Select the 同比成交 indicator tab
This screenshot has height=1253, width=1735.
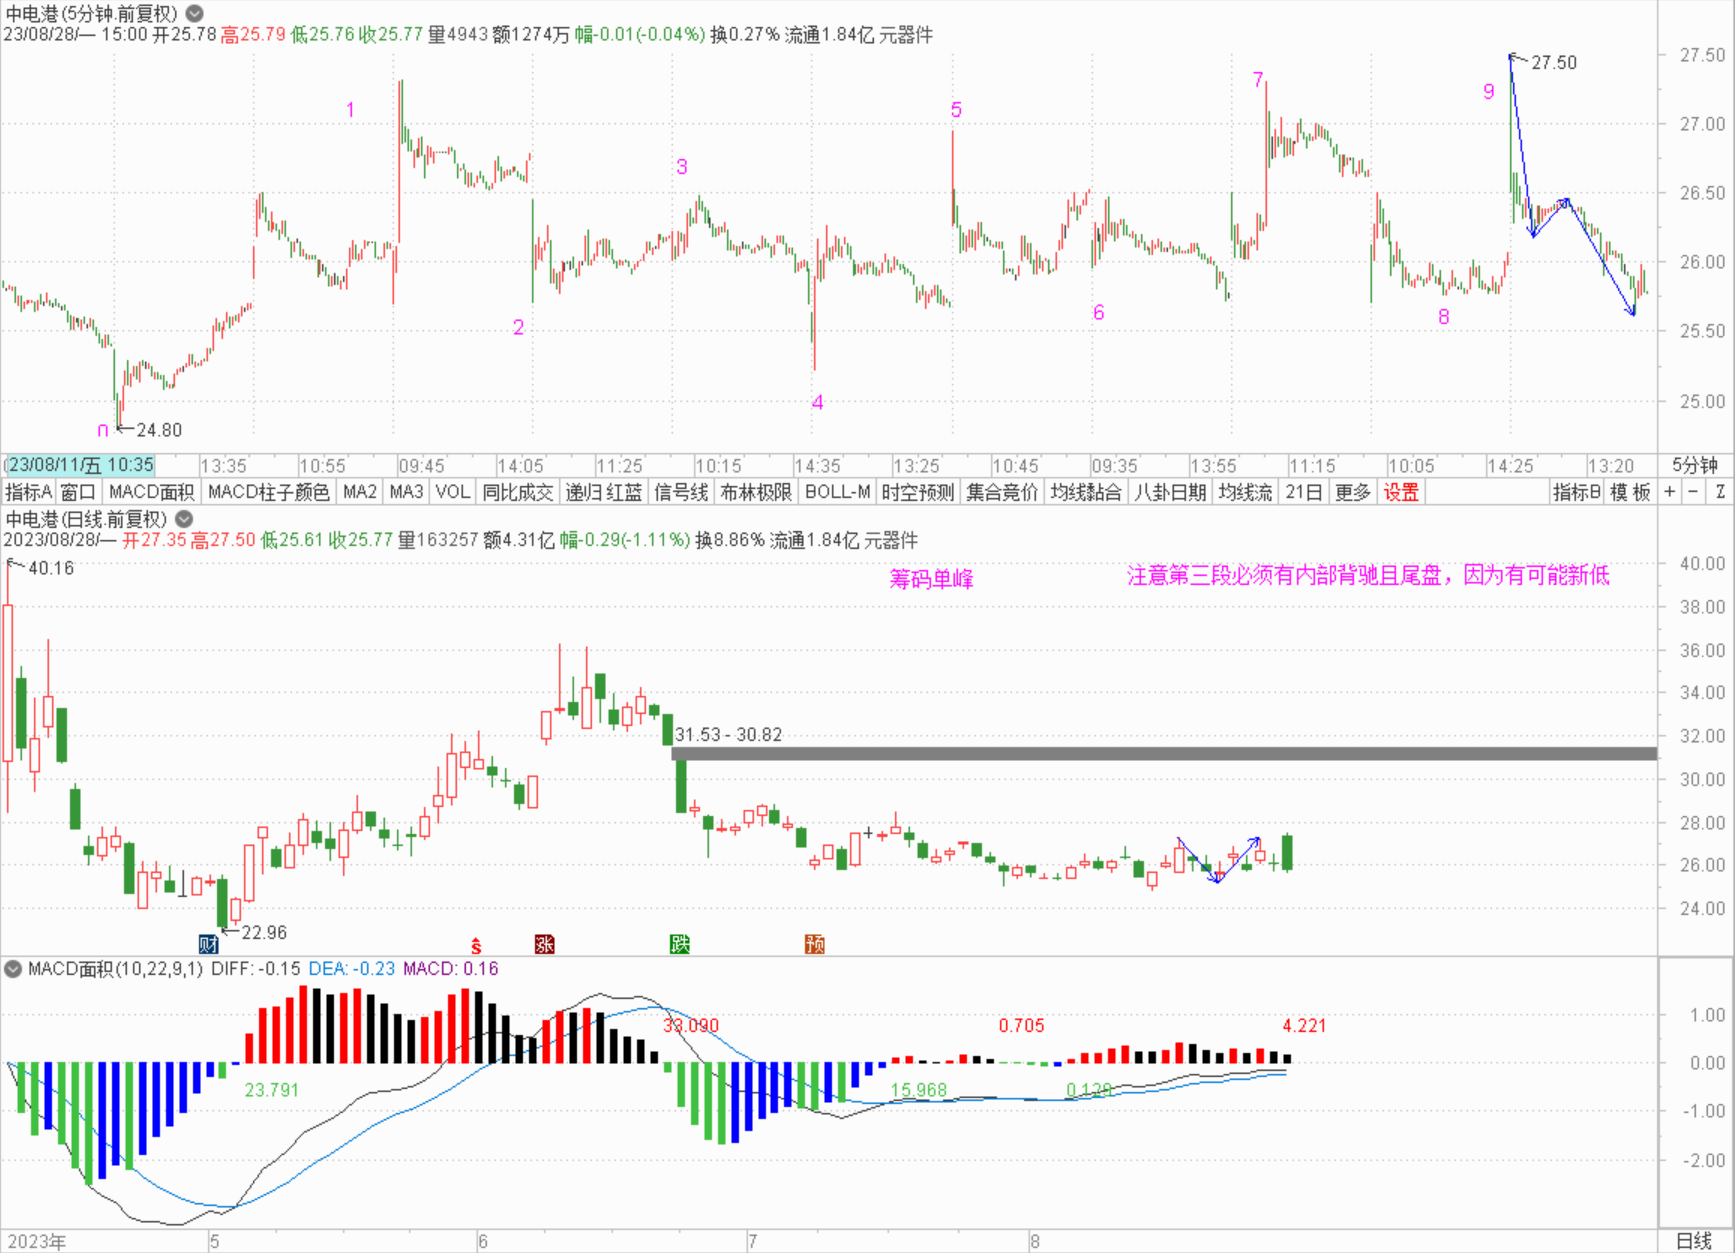(x=517, y=492)
